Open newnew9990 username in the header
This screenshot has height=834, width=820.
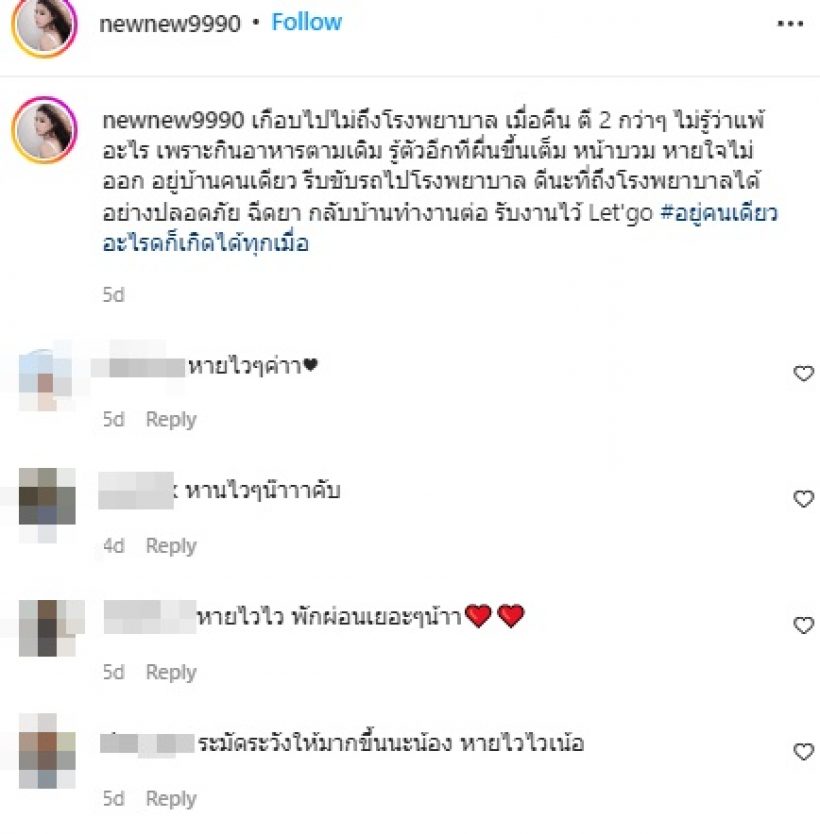pyautogui.click(x=170, y=23)
